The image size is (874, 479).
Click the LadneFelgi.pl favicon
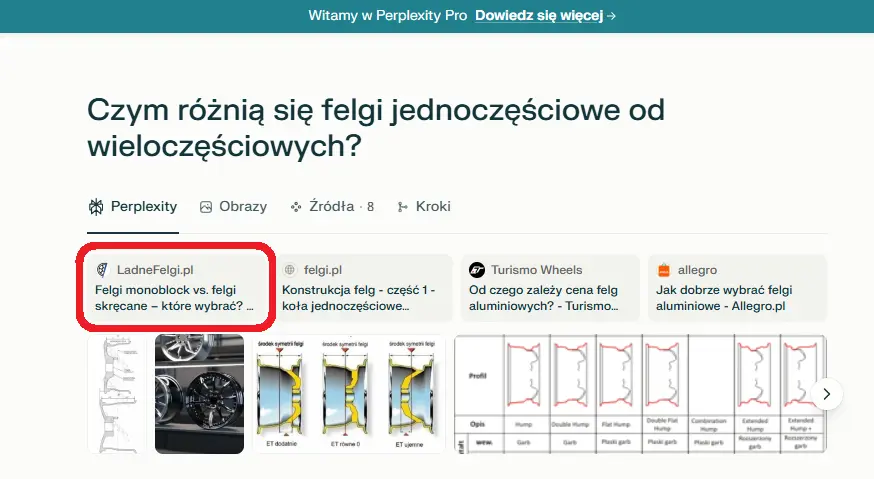(102, 270)
